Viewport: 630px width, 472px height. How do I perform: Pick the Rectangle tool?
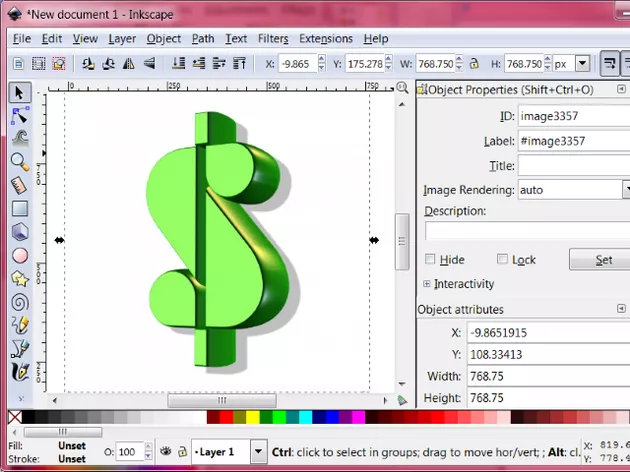pos(19,209)
